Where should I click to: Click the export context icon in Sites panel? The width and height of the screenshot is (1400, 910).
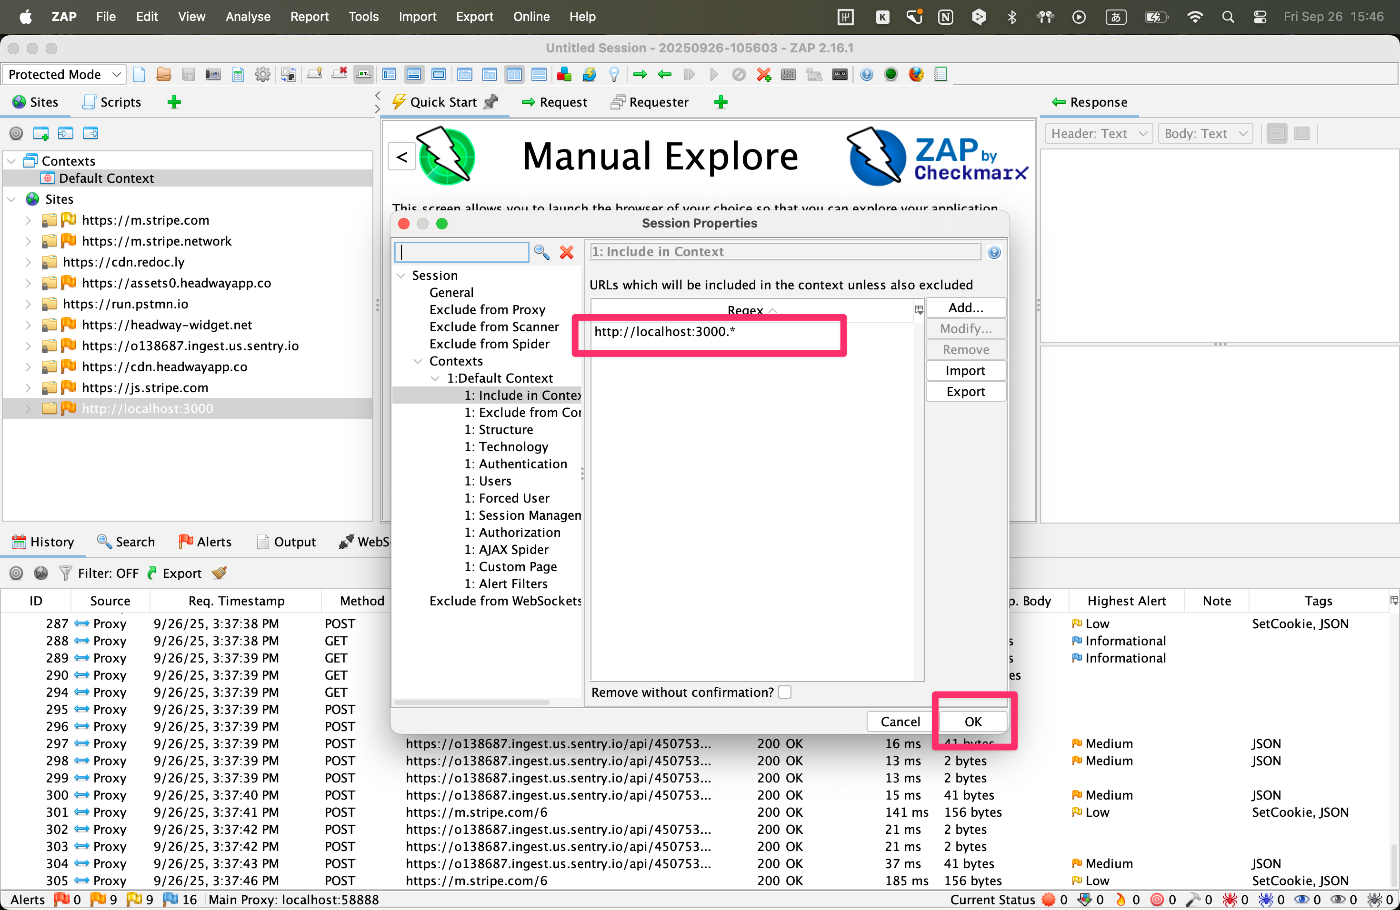click(x=90, y=133)
